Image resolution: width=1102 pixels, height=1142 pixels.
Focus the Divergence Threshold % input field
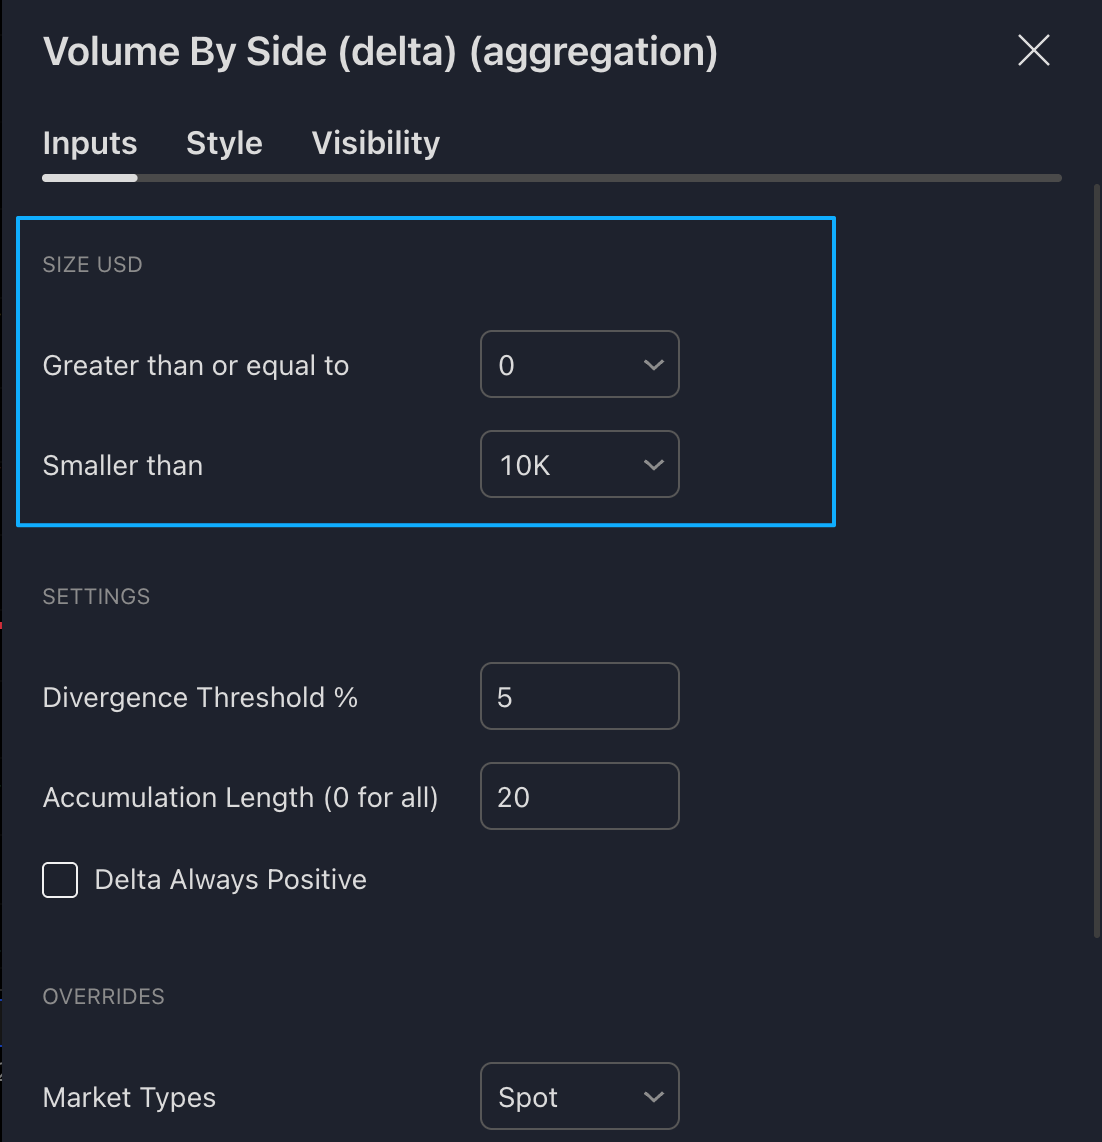tap(579, 697)
